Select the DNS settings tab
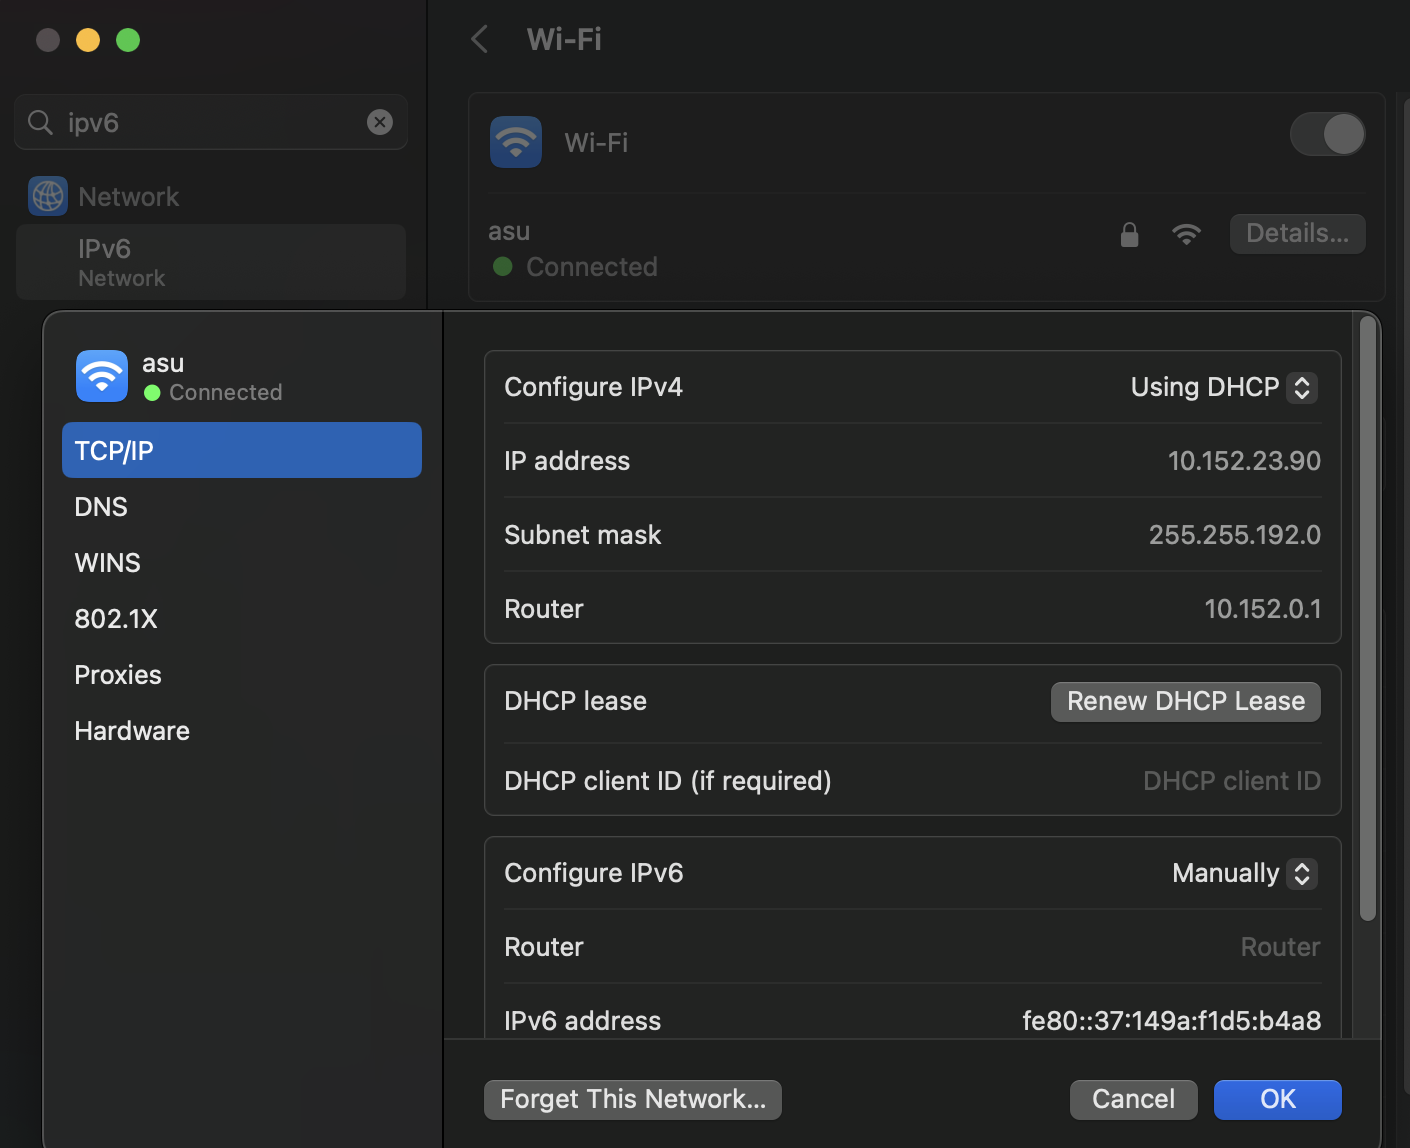The image size is (1410, 1148). point(100,506)
